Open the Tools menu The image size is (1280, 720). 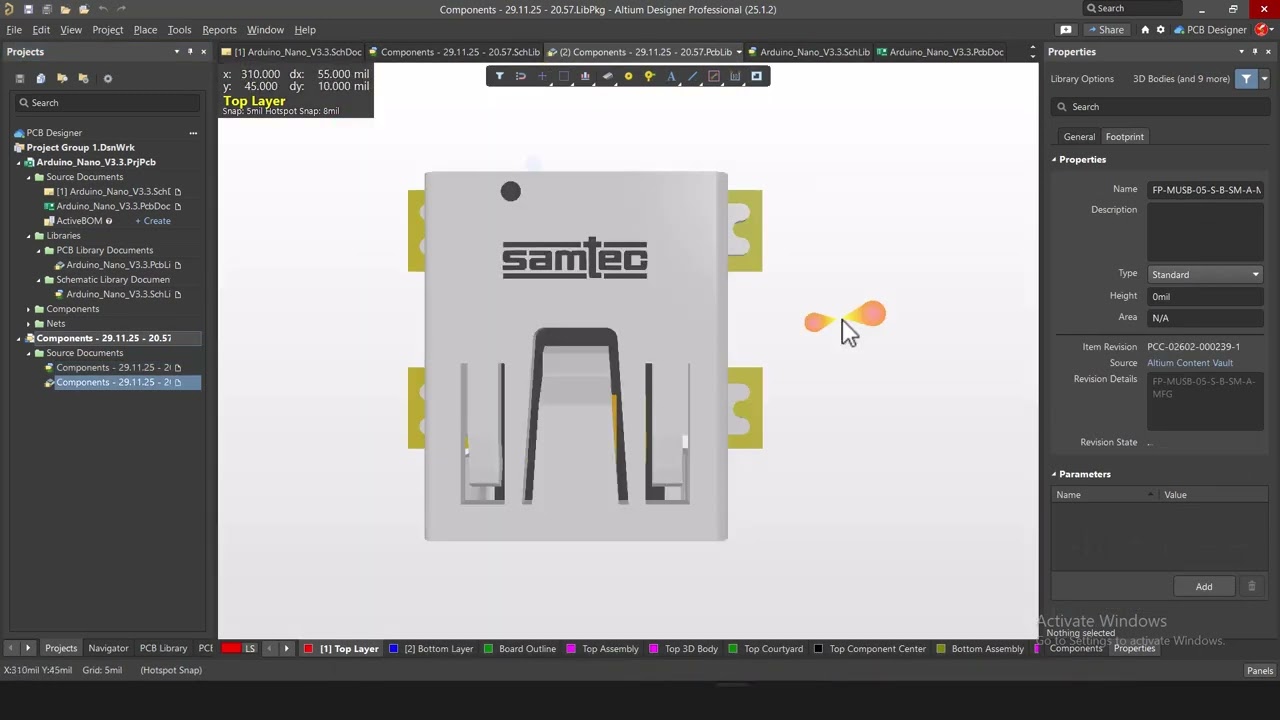[x=180, y=30]
